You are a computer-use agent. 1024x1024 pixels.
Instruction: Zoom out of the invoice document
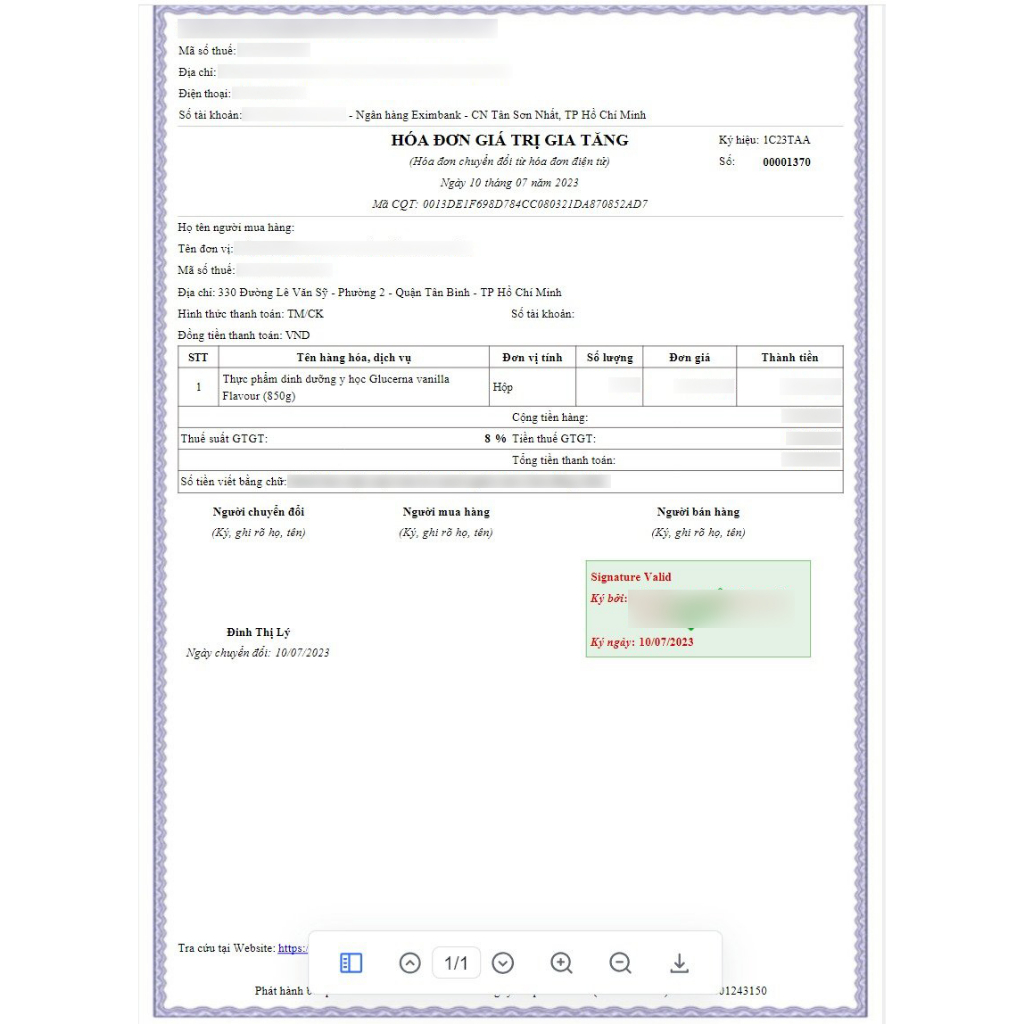point(620,963)
